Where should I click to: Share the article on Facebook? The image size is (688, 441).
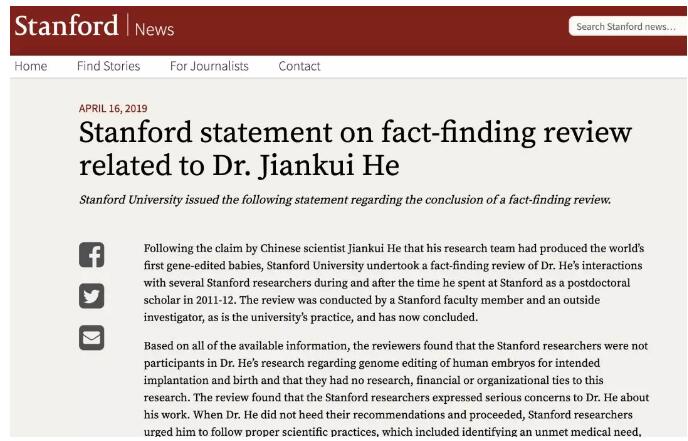pos(92,255)
